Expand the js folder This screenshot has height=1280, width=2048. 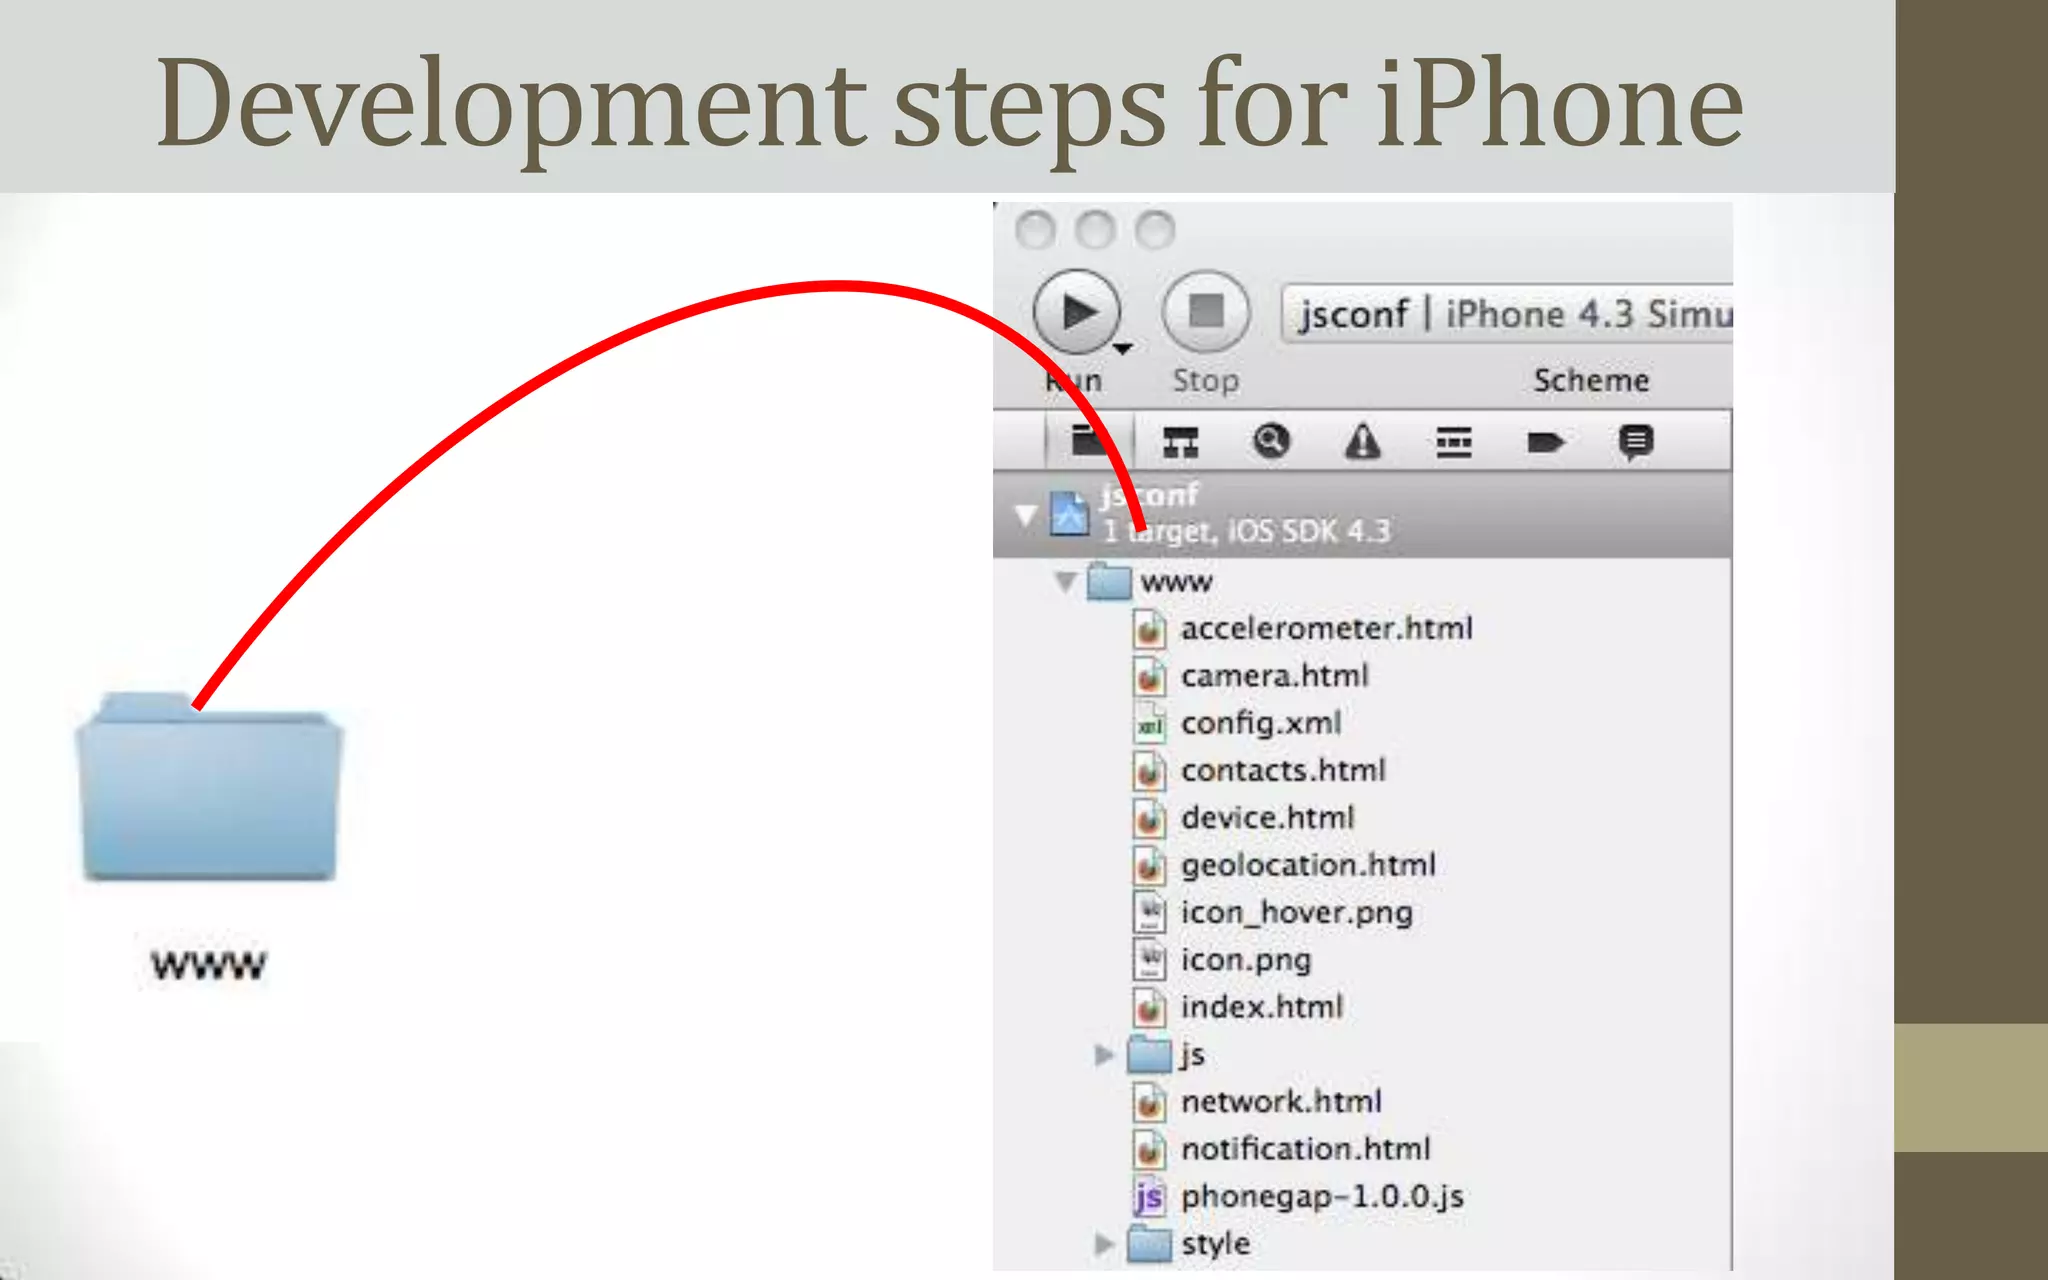[1104, 1055]
